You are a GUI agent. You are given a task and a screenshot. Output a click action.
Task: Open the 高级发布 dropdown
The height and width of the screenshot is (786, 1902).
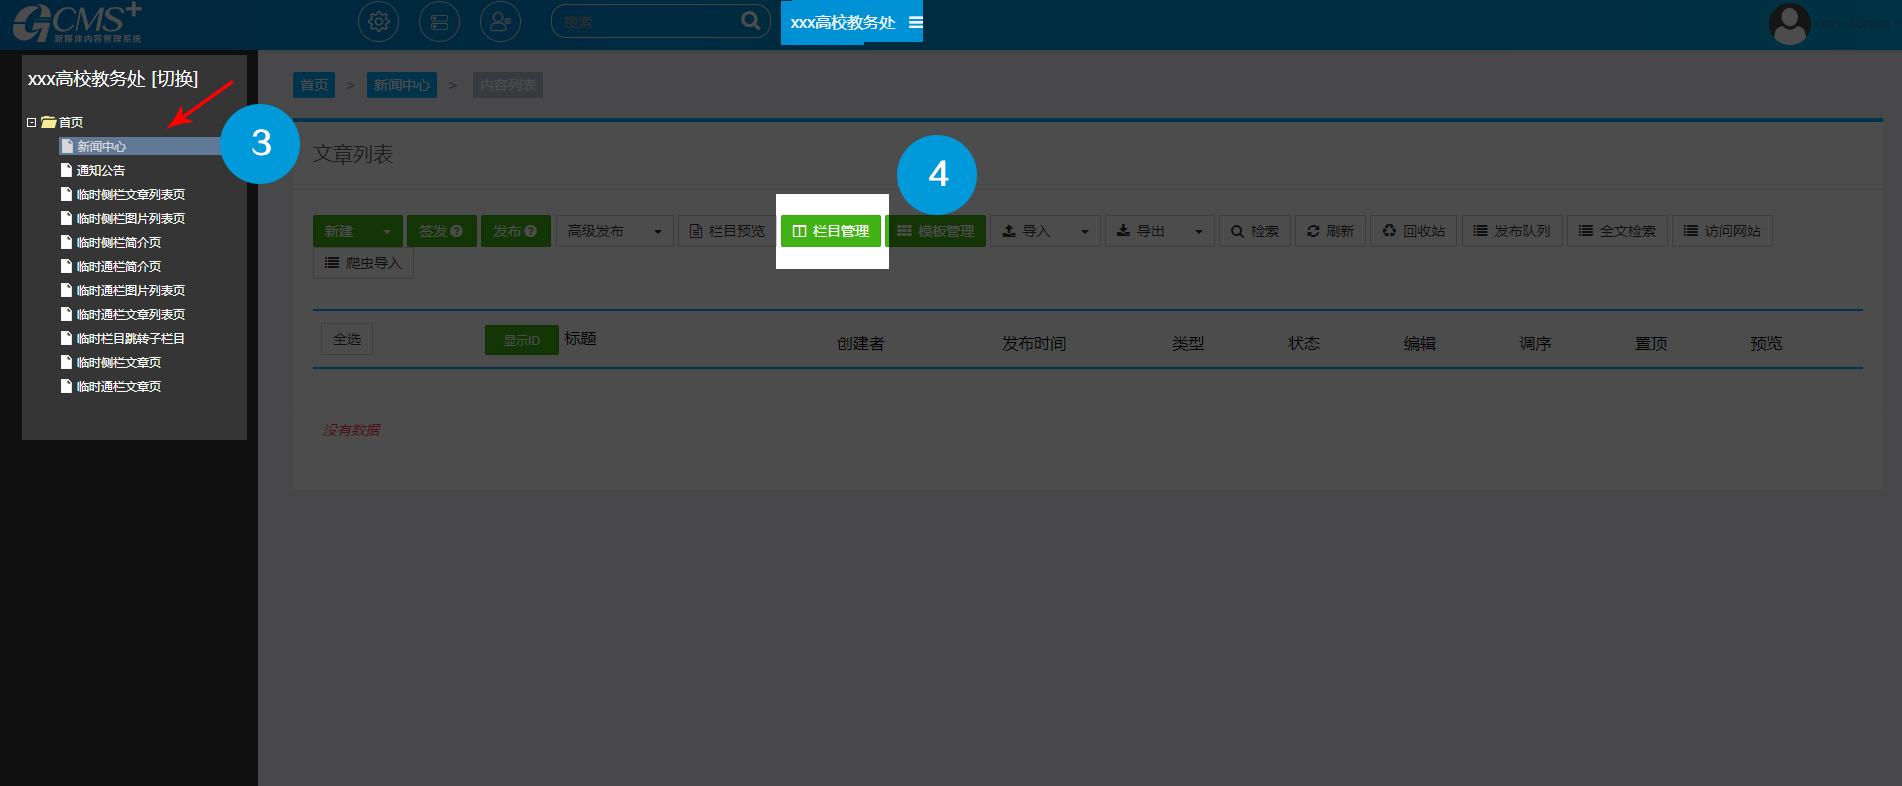(x=614, y=231)
